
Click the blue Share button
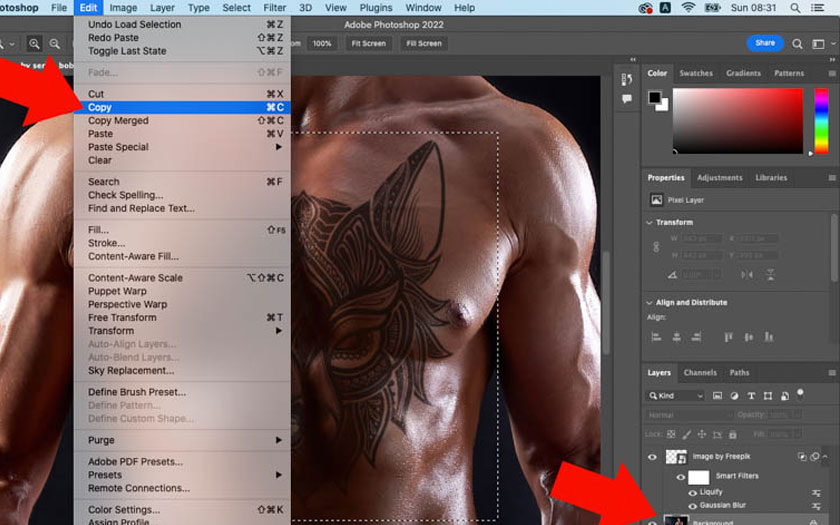(765, 43)
